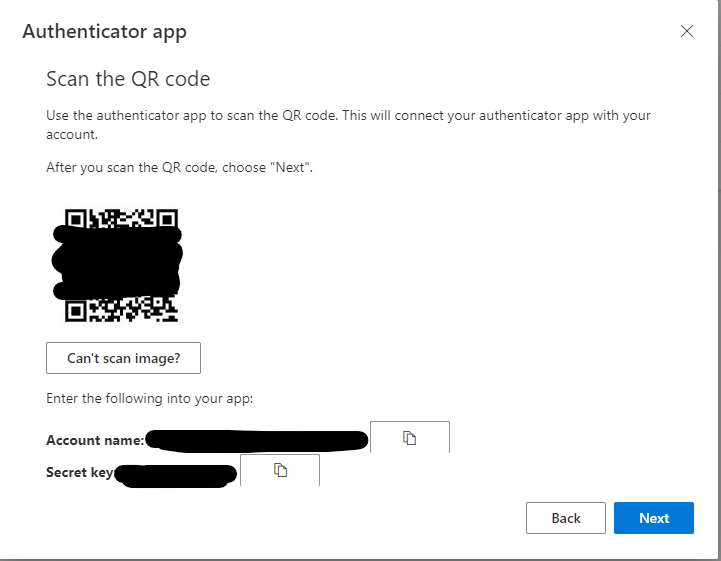Click "Enter the following into your app:" text
Screen dimensions: 721x561
coord(149,398)
